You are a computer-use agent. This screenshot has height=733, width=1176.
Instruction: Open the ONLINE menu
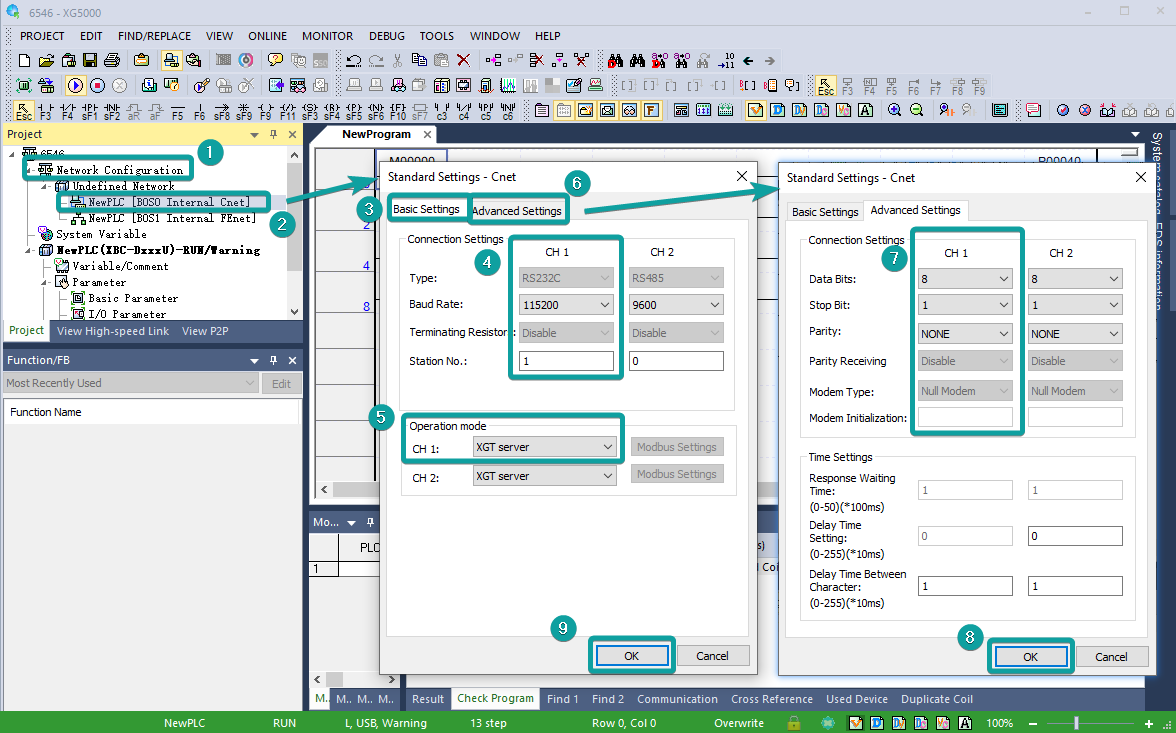point(267,36)
